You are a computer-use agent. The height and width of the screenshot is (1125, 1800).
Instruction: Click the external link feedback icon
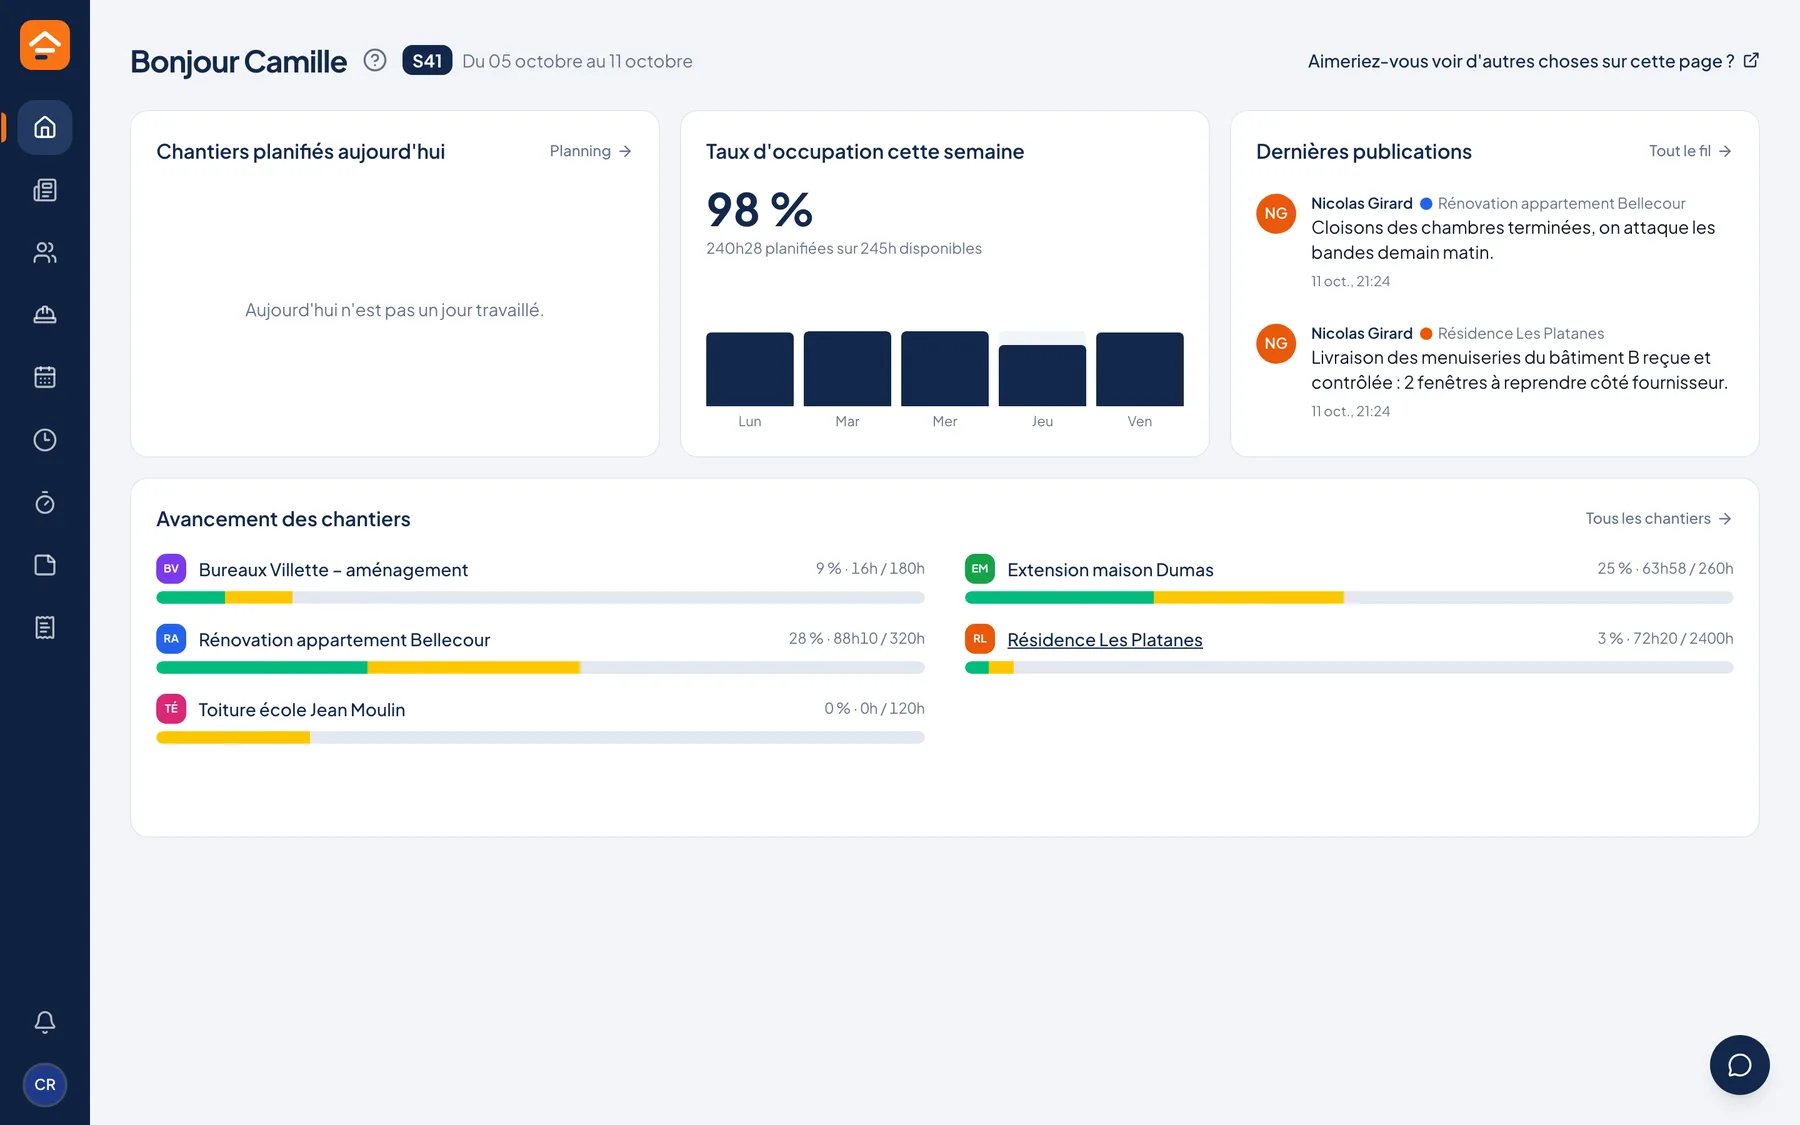1751,60
